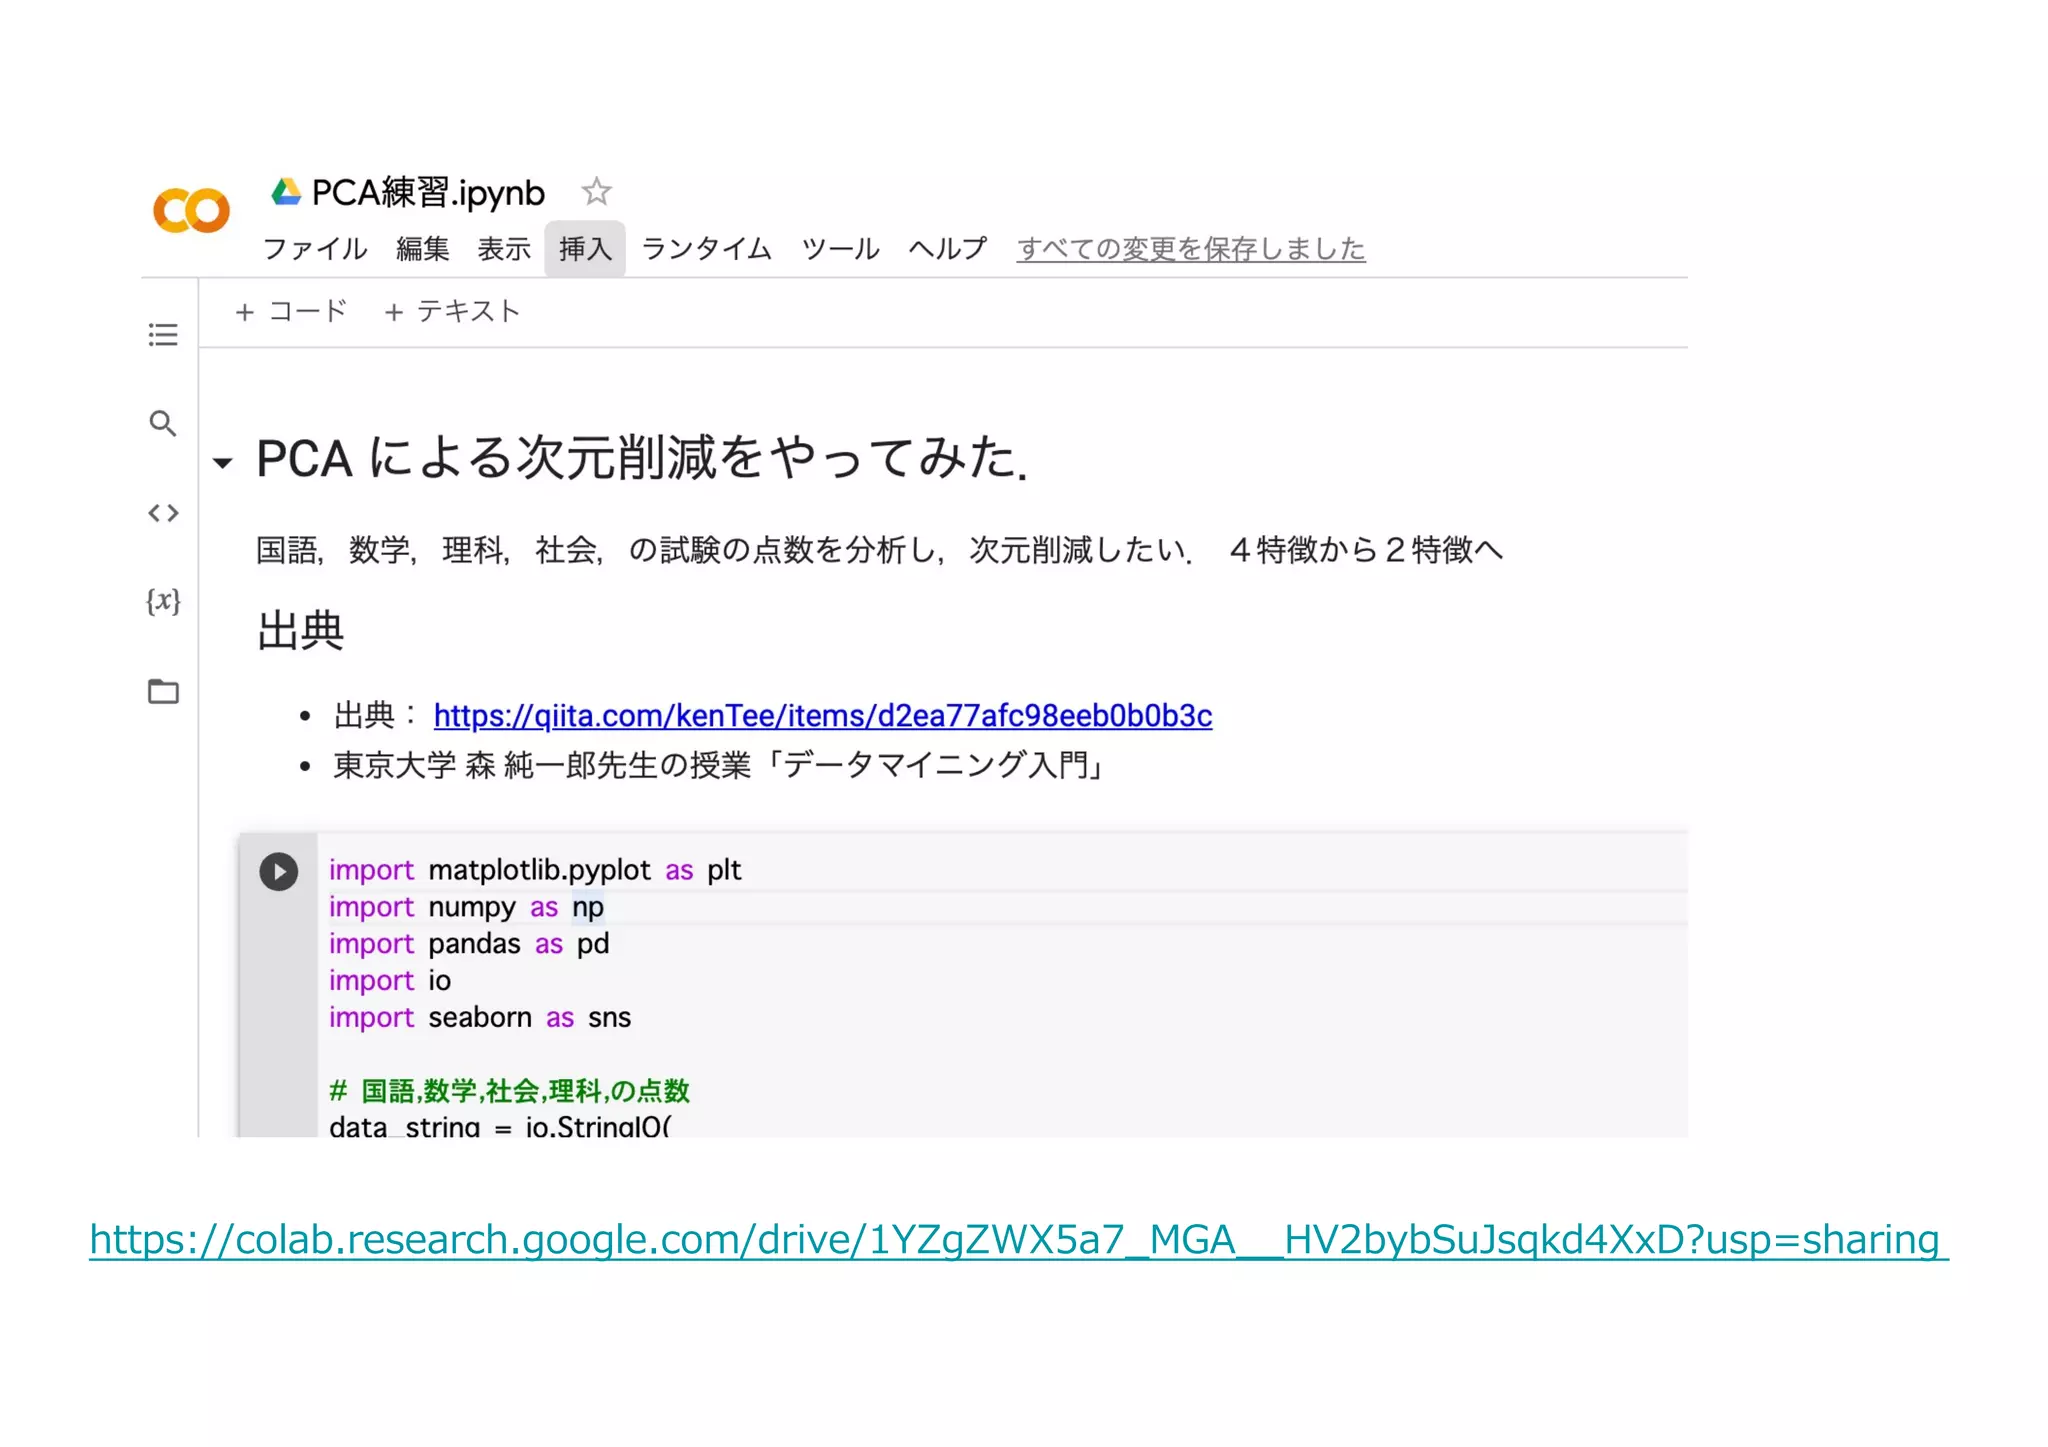Click the Google Drive icon beside title

[x=286, y=192]
